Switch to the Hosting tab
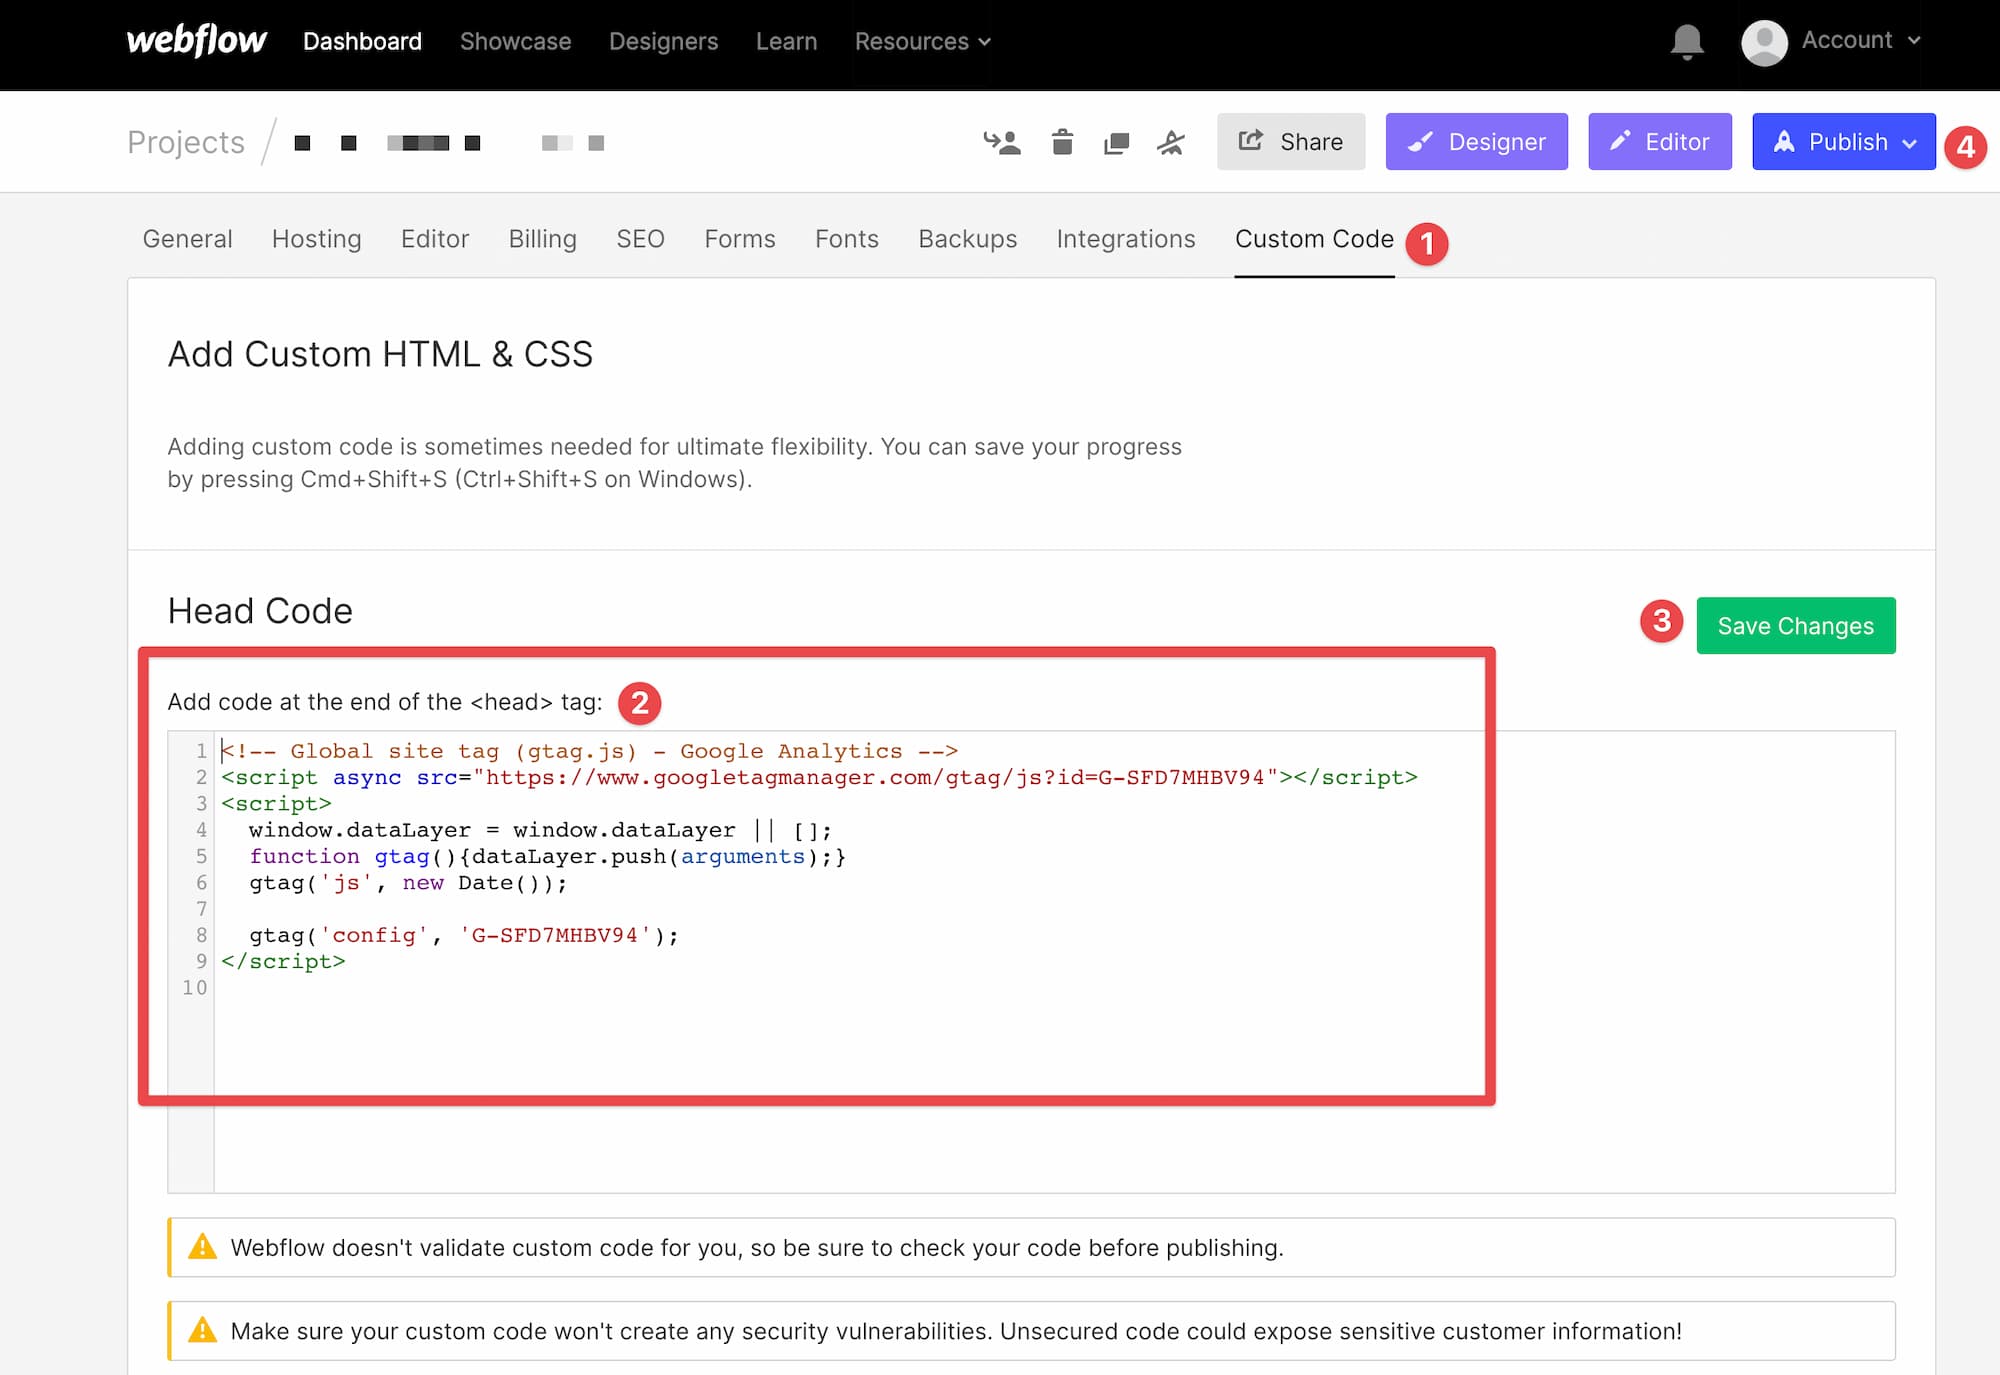Image resolution: width=2000 pixels, height=1375 pixels. (316, 239)
